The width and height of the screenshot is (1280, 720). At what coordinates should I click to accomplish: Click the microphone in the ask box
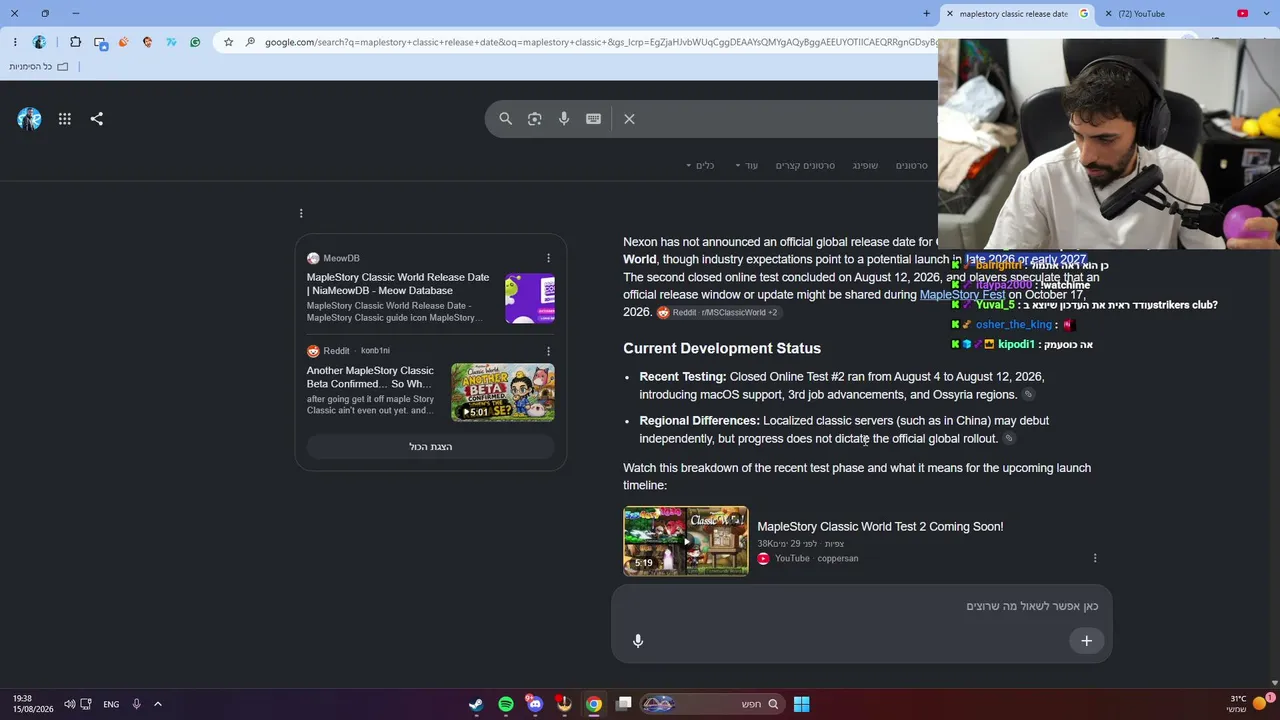point(638,641)
